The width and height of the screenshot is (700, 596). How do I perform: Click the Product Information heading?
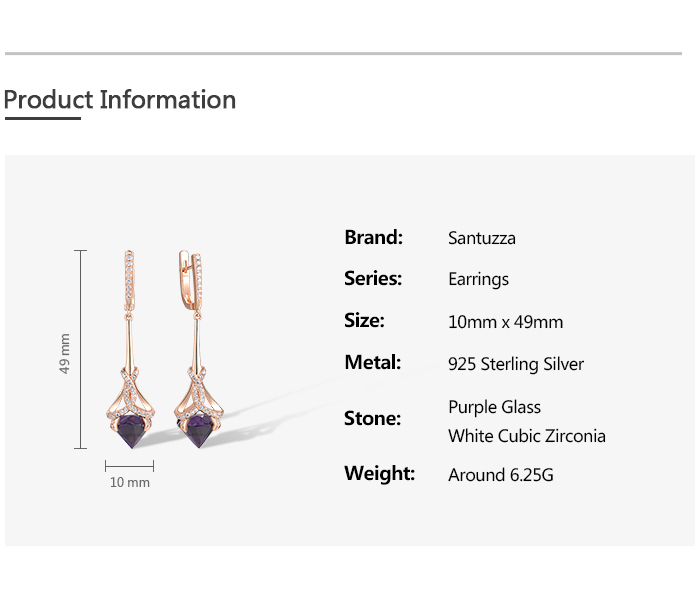coord(120,100)
